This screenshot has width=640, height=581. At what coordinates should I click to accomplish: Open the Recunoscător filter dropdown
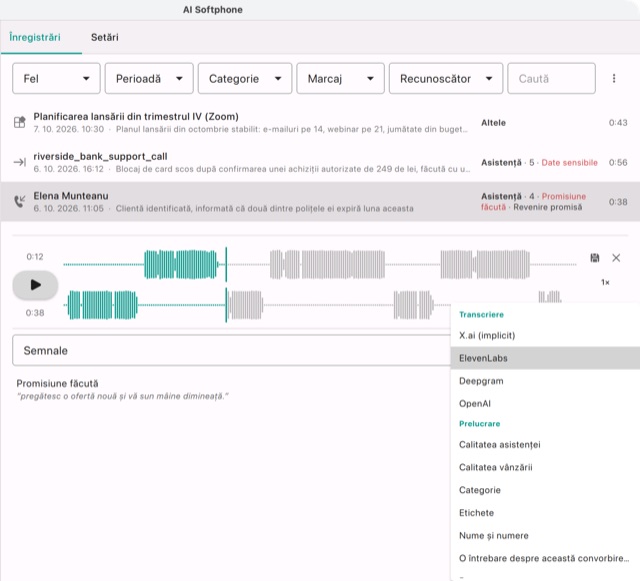tap(446, 78)
